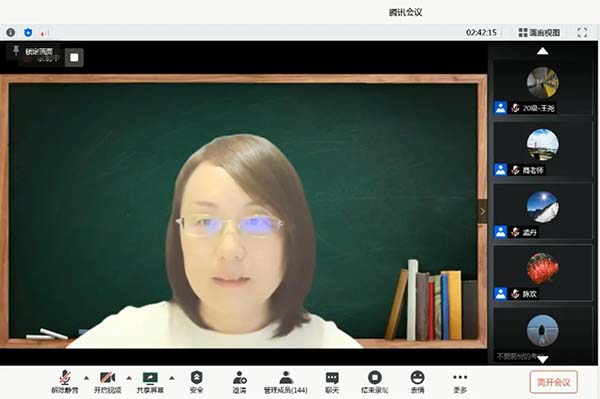This screenshot has height=399, width=600.
Task: Open the security (安全) shield menu
Action: tap(196, 382)
